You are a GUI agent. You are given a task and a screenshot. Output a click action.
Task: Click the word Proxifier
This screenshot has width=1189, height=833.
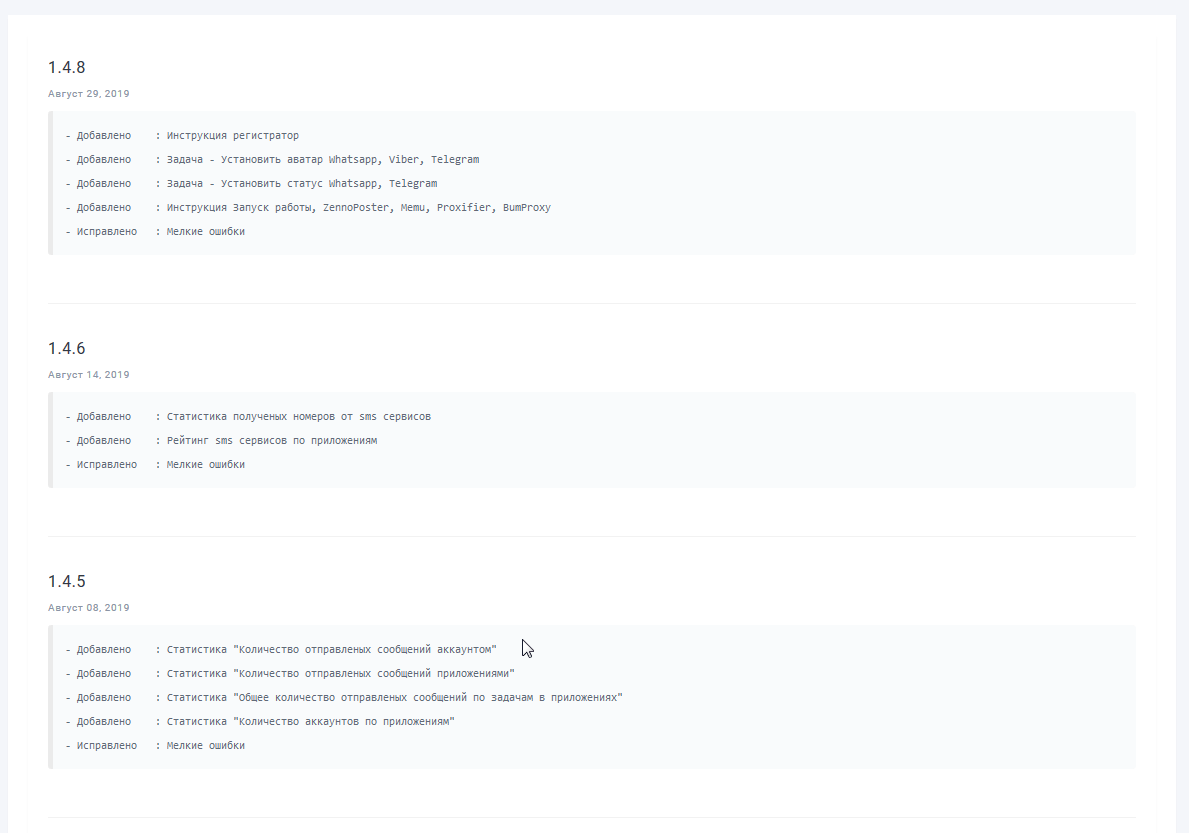(x=464, y=208)
